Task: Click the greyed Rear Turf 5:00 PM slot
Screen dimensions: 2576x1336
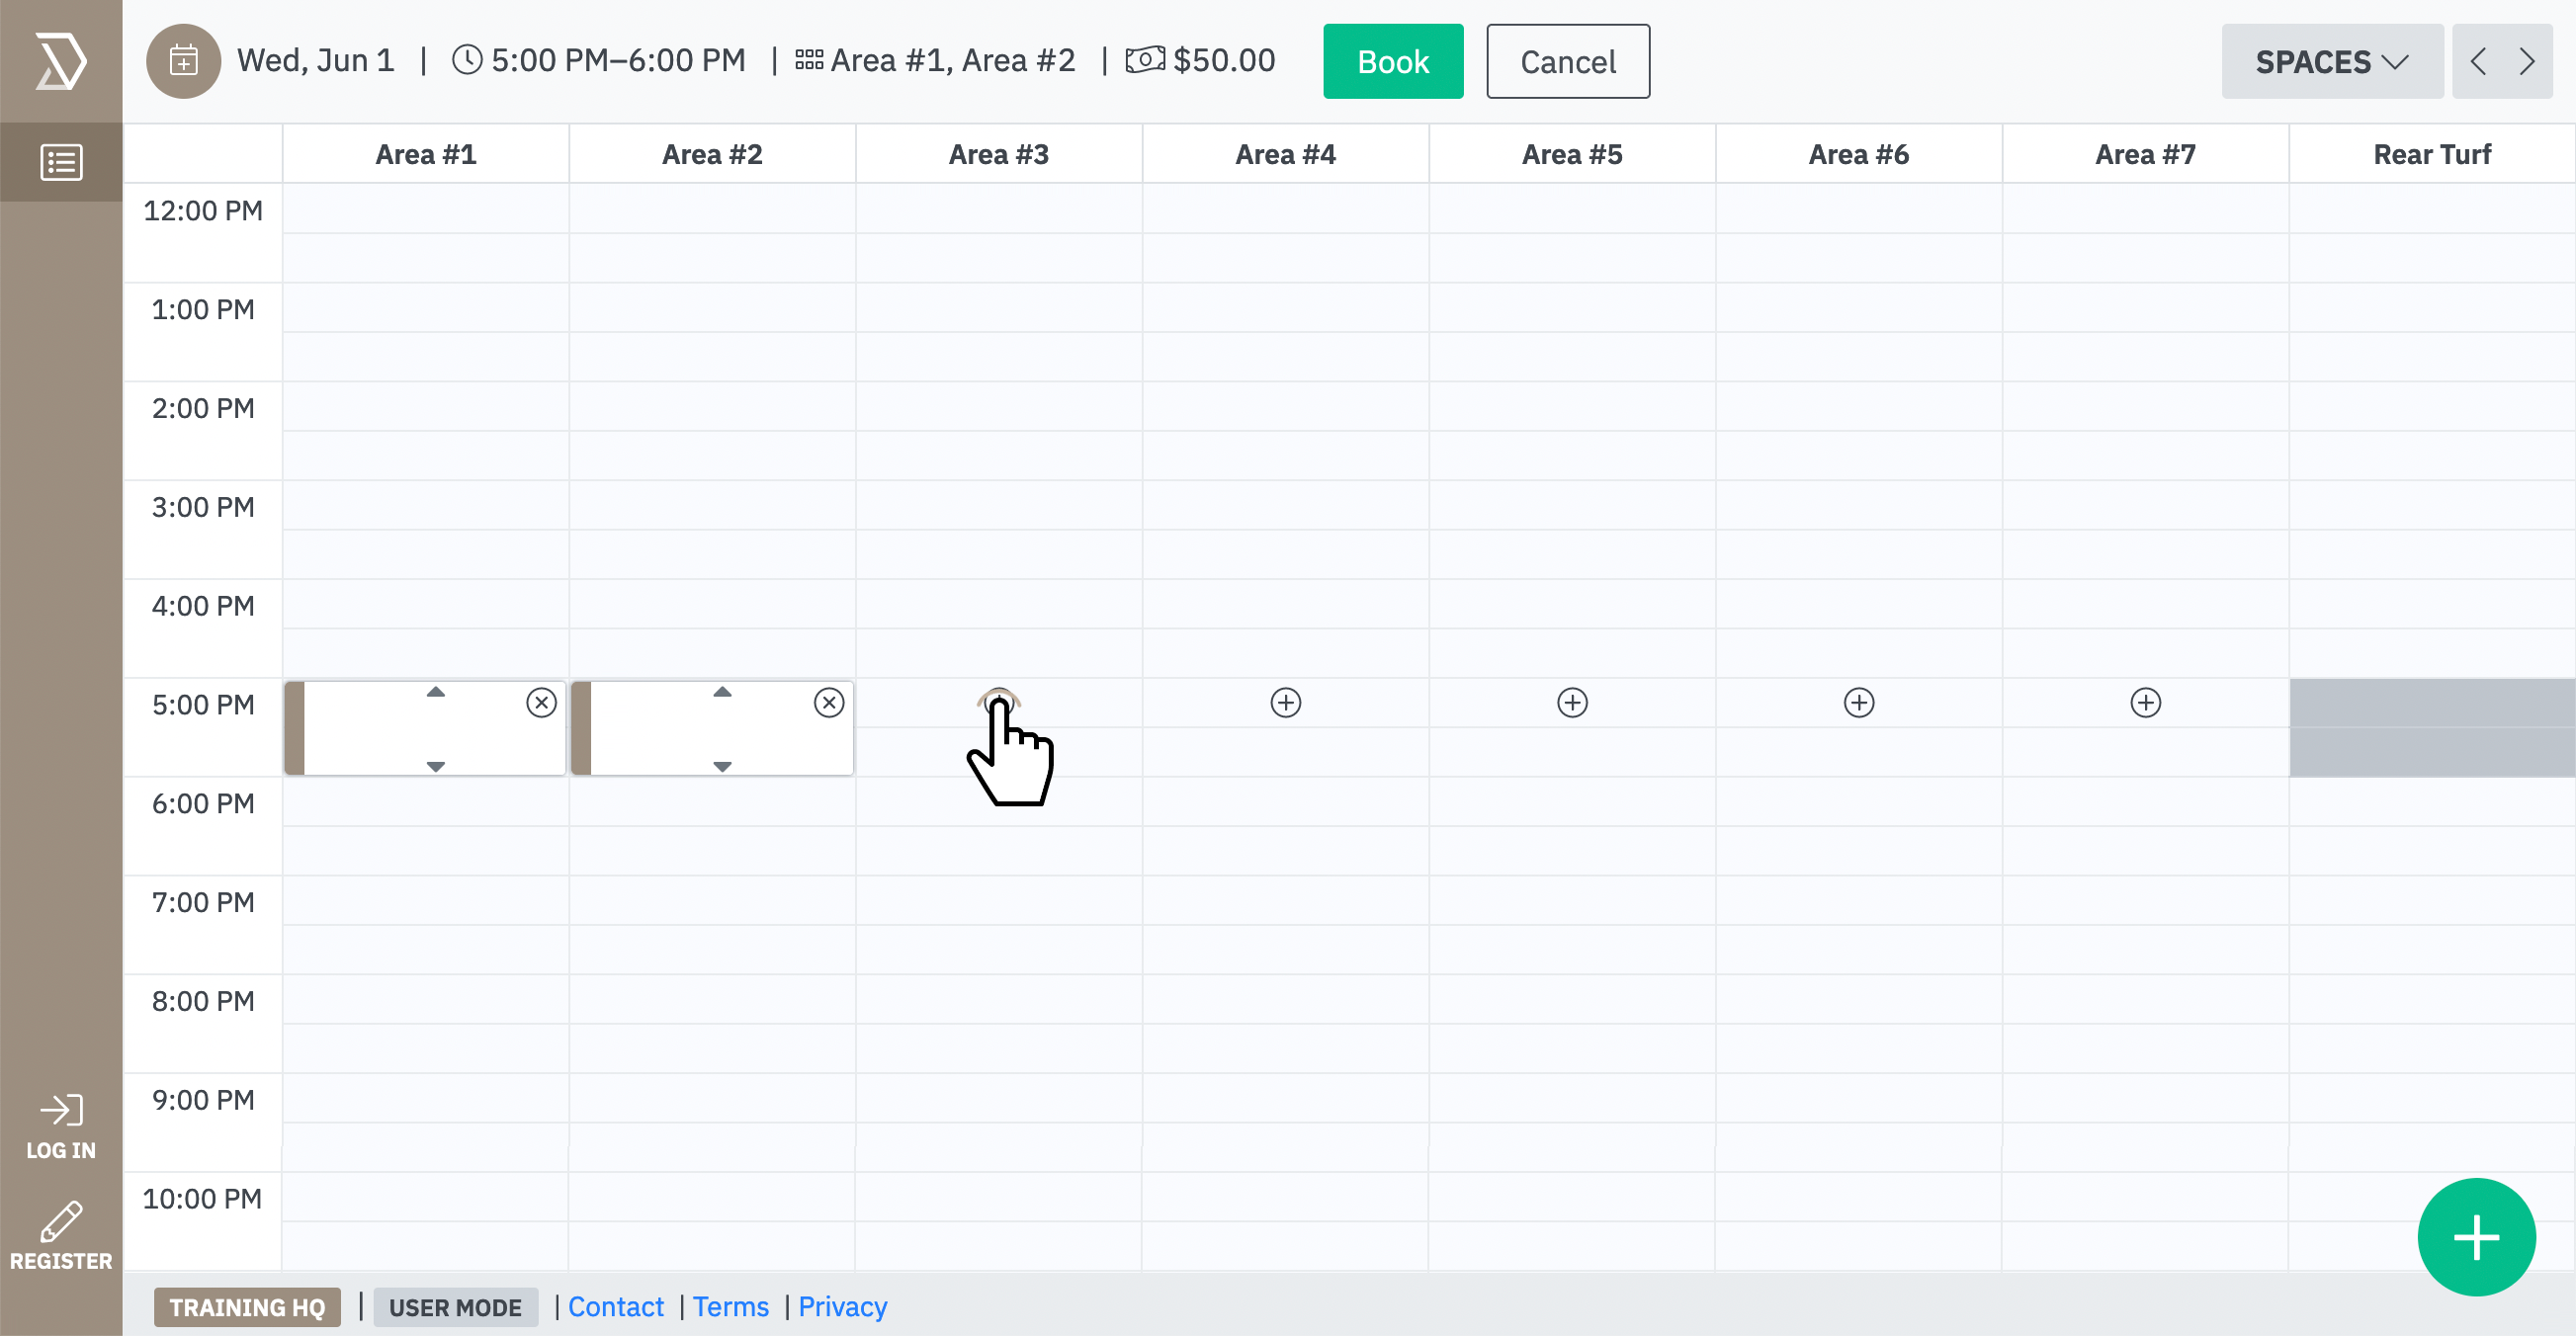Action: tap(2432, 727)
